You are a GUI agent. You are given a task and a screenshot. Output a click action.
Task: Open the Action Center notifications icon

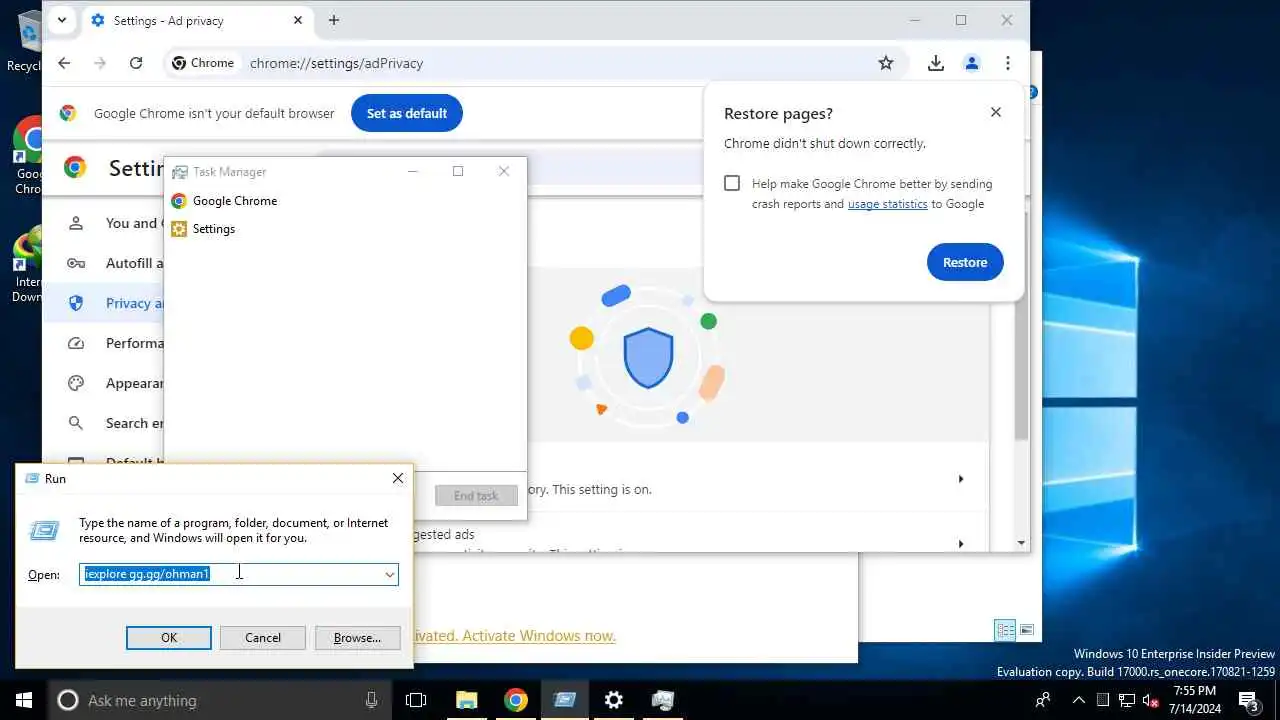1248,700
